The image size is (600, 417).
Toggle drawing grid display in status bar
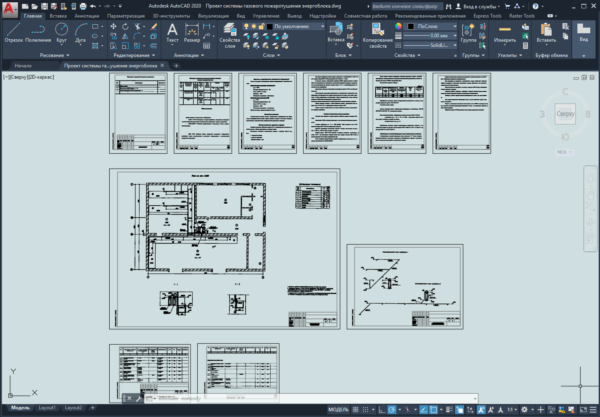[x=355, y=409]
